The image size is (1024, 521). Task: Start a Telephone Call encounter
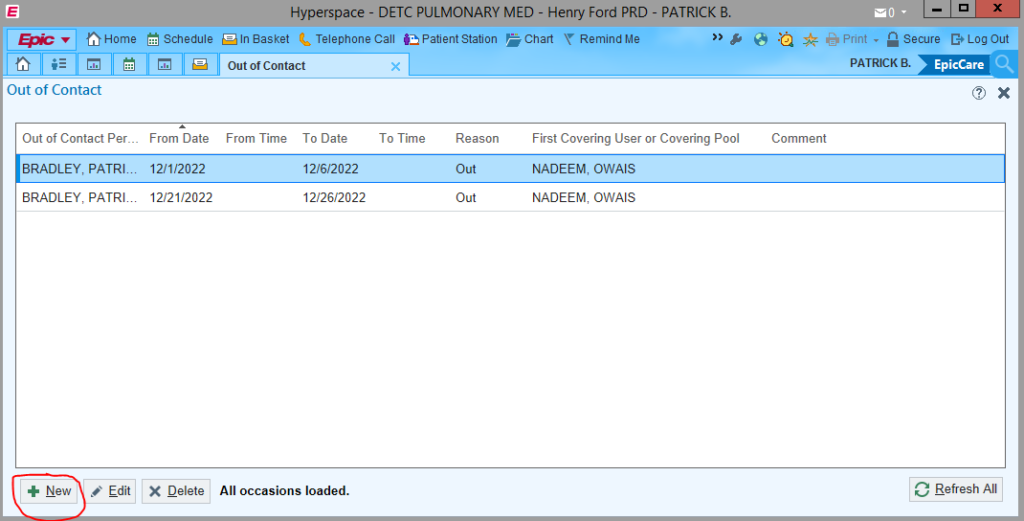346,39
